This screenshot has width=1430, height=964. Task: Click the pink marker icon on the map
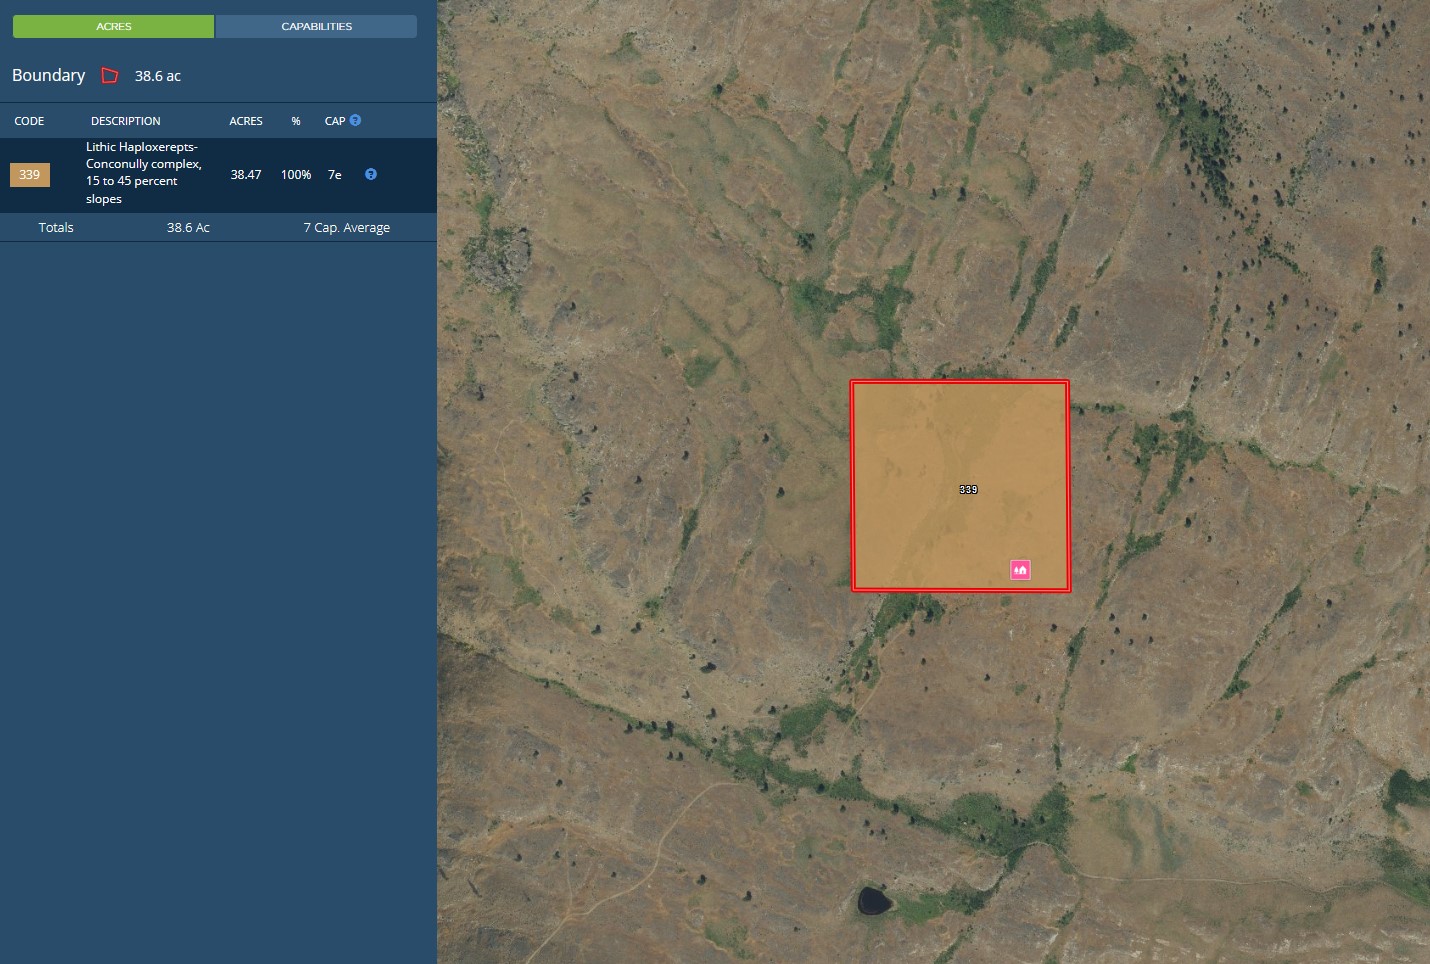1020,570
